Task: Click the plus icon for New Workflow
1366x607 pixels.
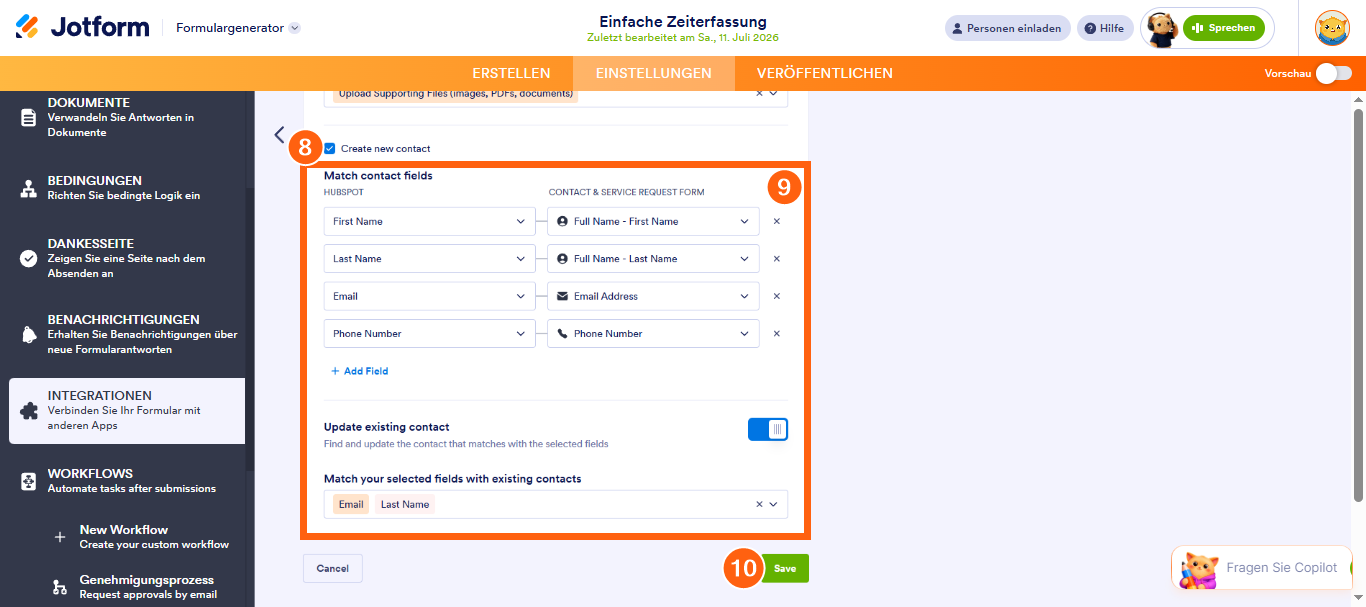Action: tap(60, 537)
